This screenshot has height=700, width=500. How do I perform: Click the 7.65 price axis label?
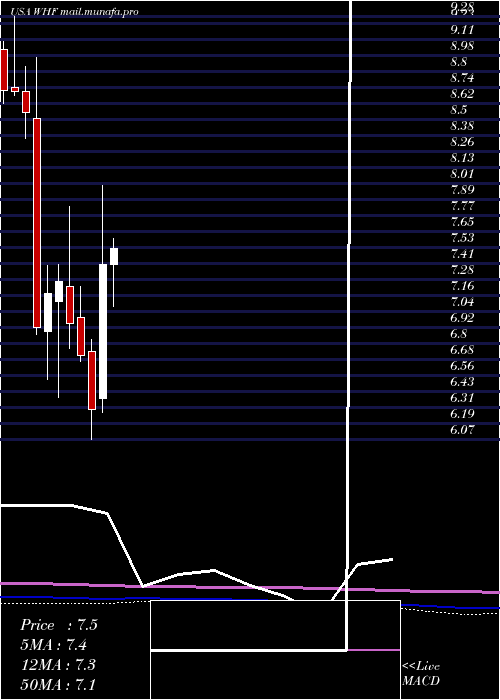462,222
